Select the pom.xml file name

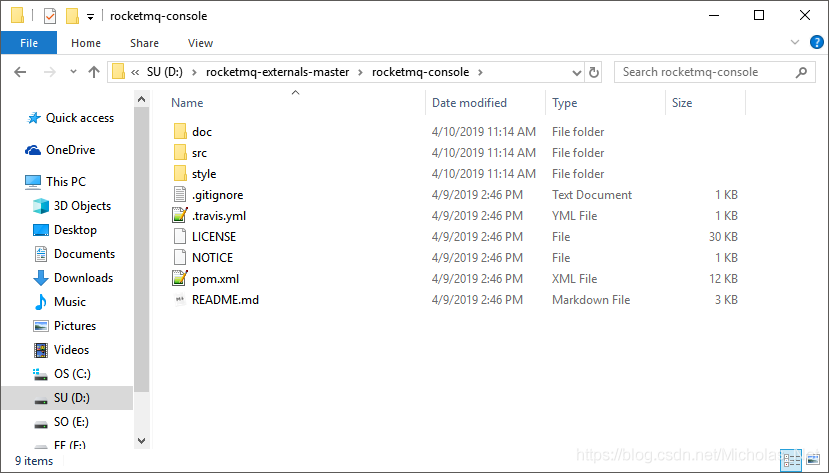(x=215, y=279)
